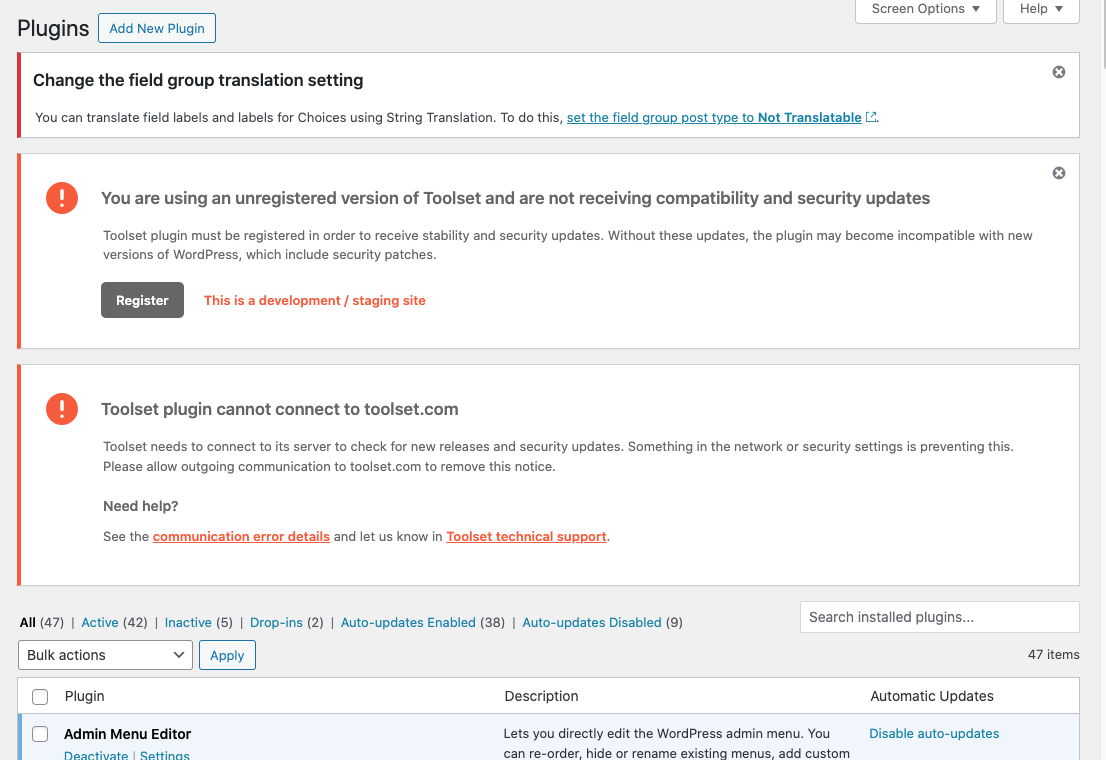Screen dimensions: 1106x760
Task: Click the 'Need help?' text
Action: (x=140, y=506)
